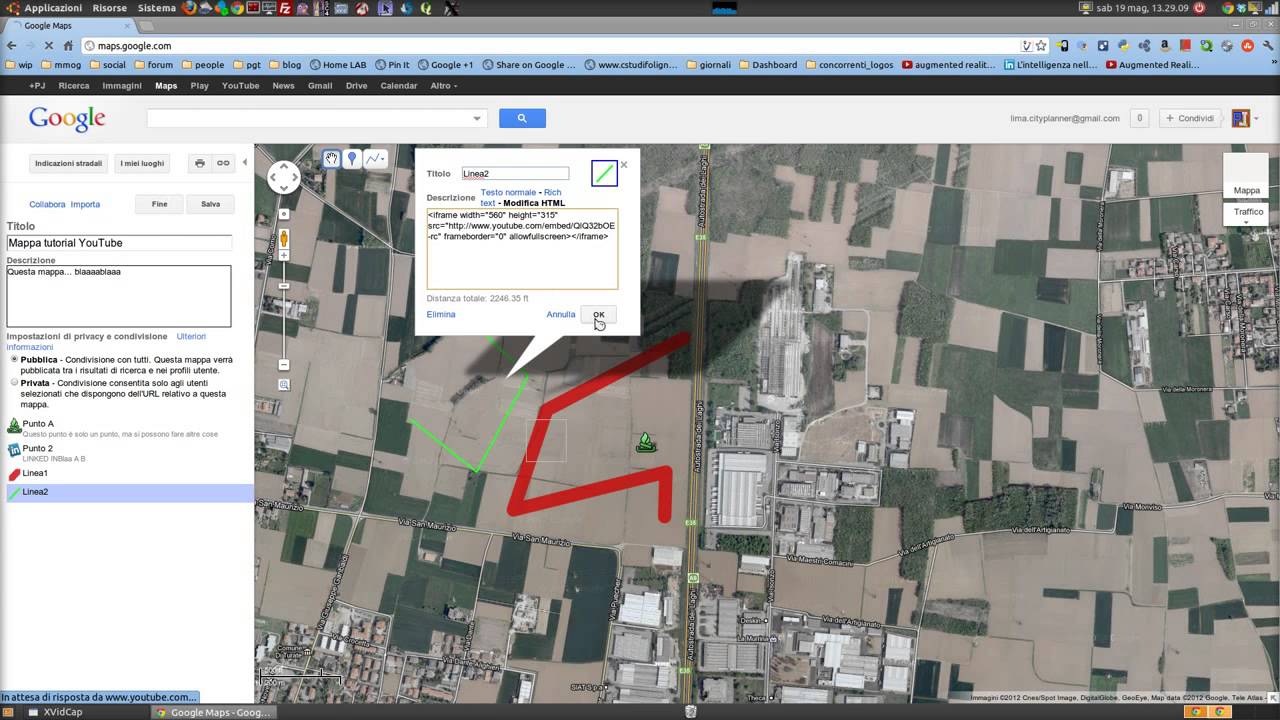Click the Annulla link

coord(561,314)
